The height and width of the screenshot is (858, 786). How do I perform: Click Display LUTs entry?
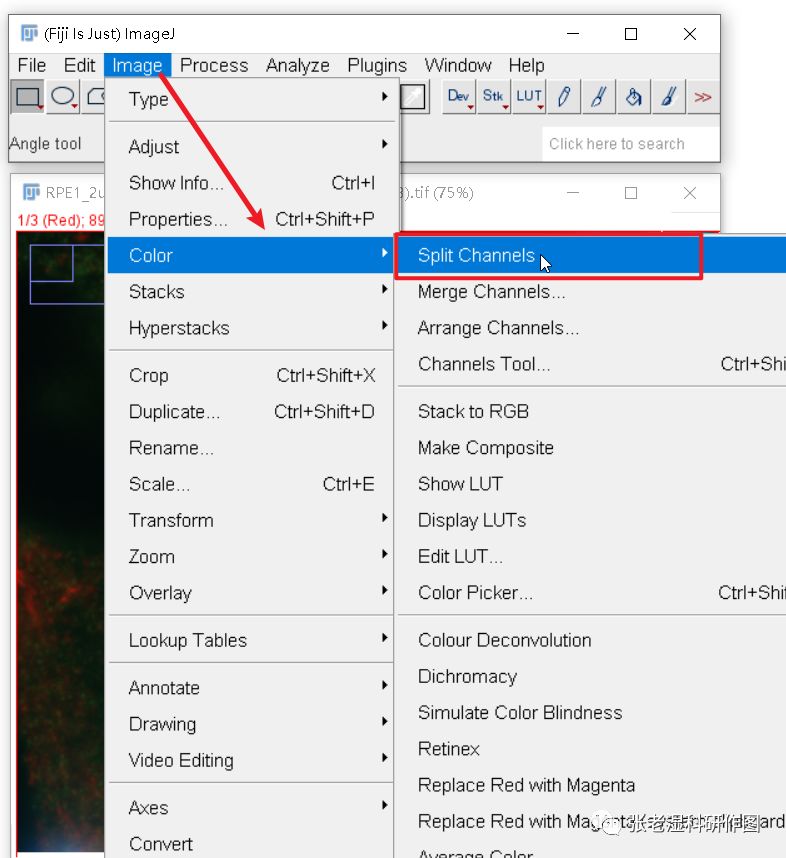[x=592, y=520]
